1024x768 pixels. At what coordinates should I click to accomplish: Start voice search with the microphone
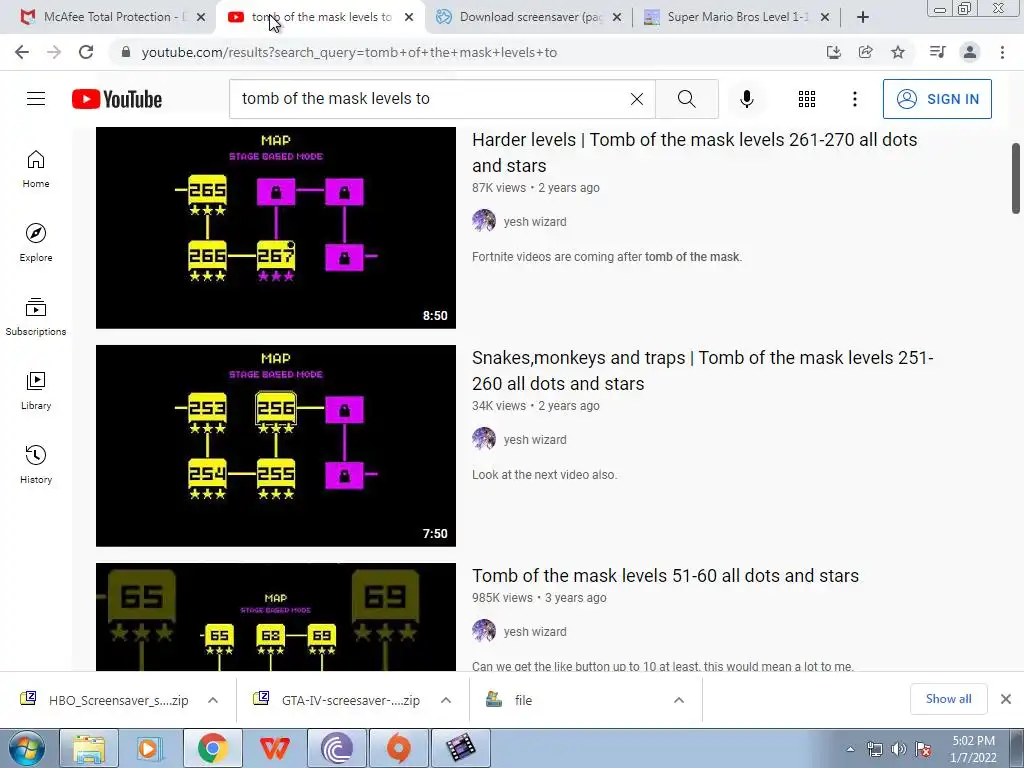pyautogui.click(x=746, y=99)
